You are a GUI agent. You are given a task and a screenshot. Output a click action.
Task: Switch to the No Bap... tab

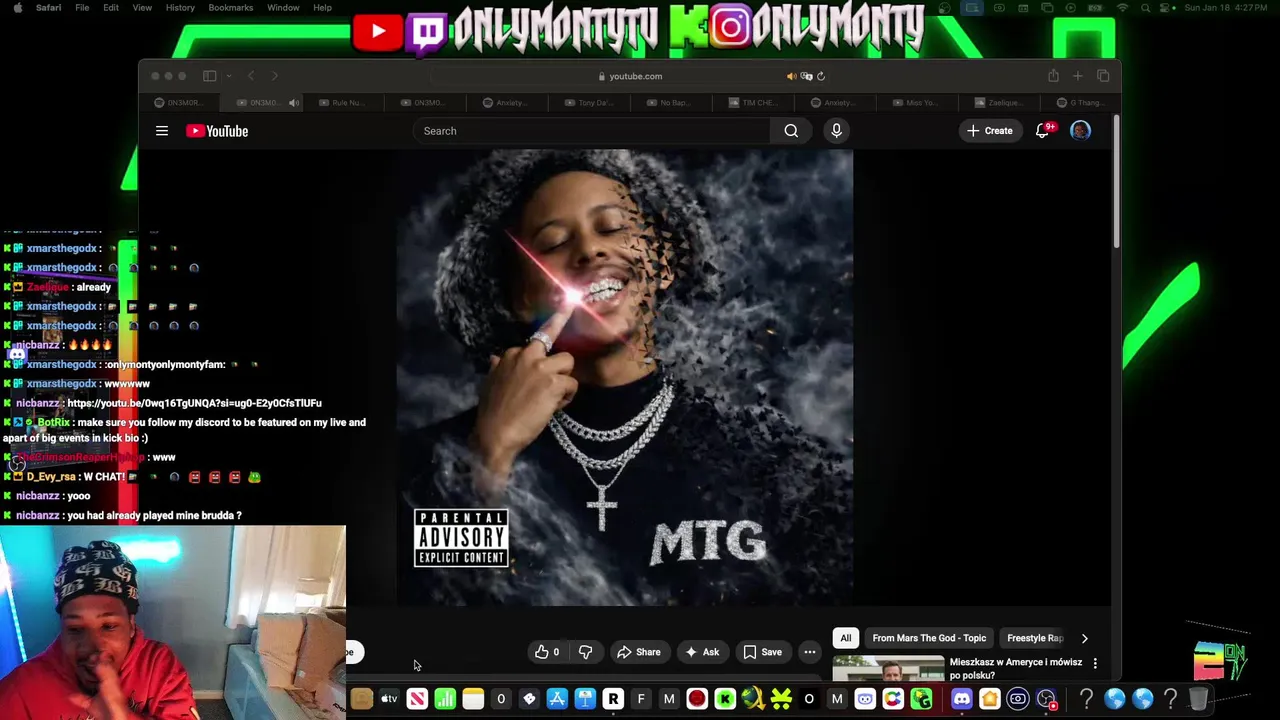pyautogui.click(x=671, y=102)
